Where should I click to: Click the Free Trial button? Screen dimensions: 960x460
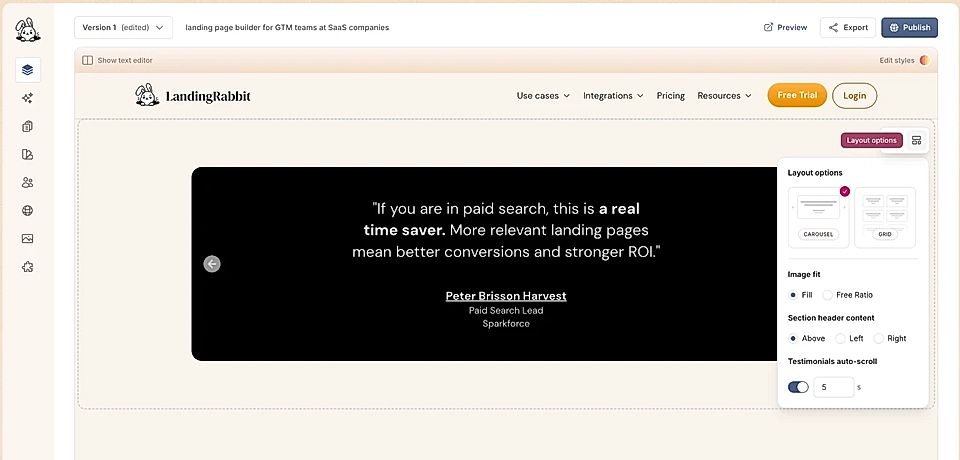(797, 96)
